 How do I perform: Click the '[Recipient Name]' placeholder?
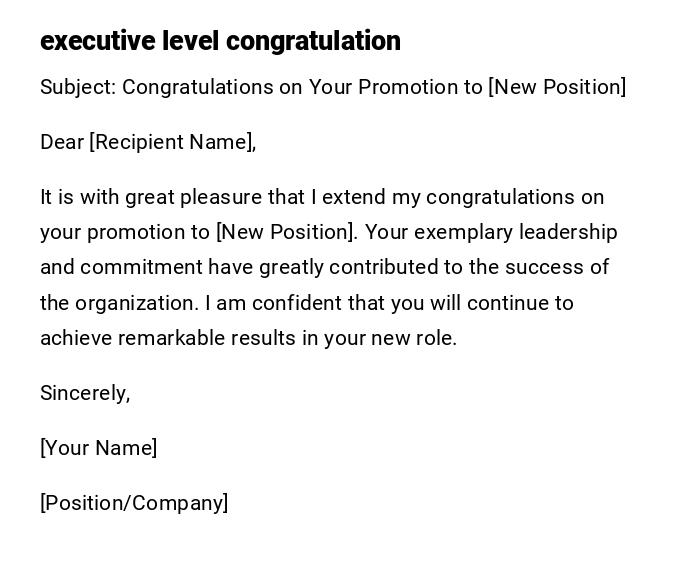170,142
